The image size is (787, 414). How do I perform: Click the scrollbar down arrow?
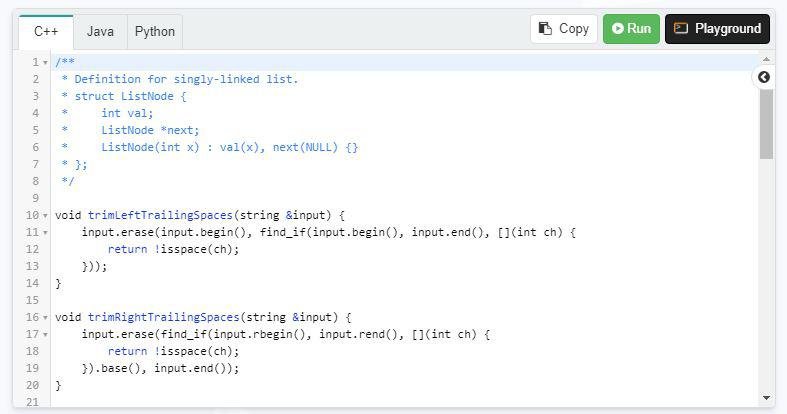point(767,398)
